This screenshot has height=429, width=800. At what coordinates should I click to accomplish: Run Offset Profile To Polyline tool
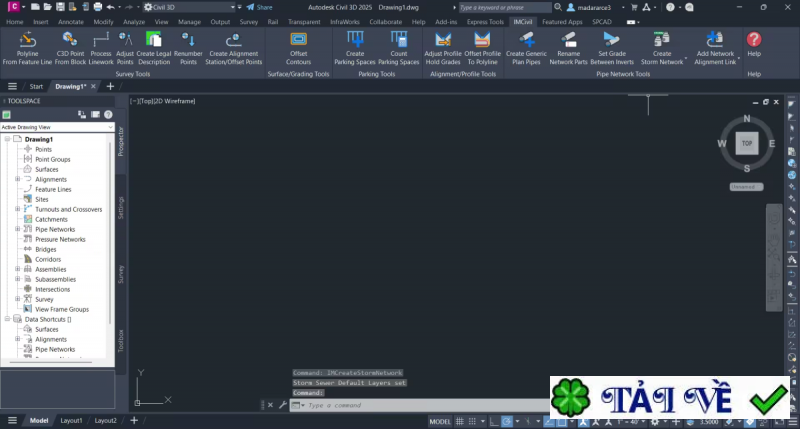pyautogui.click(x=482, y=48)
